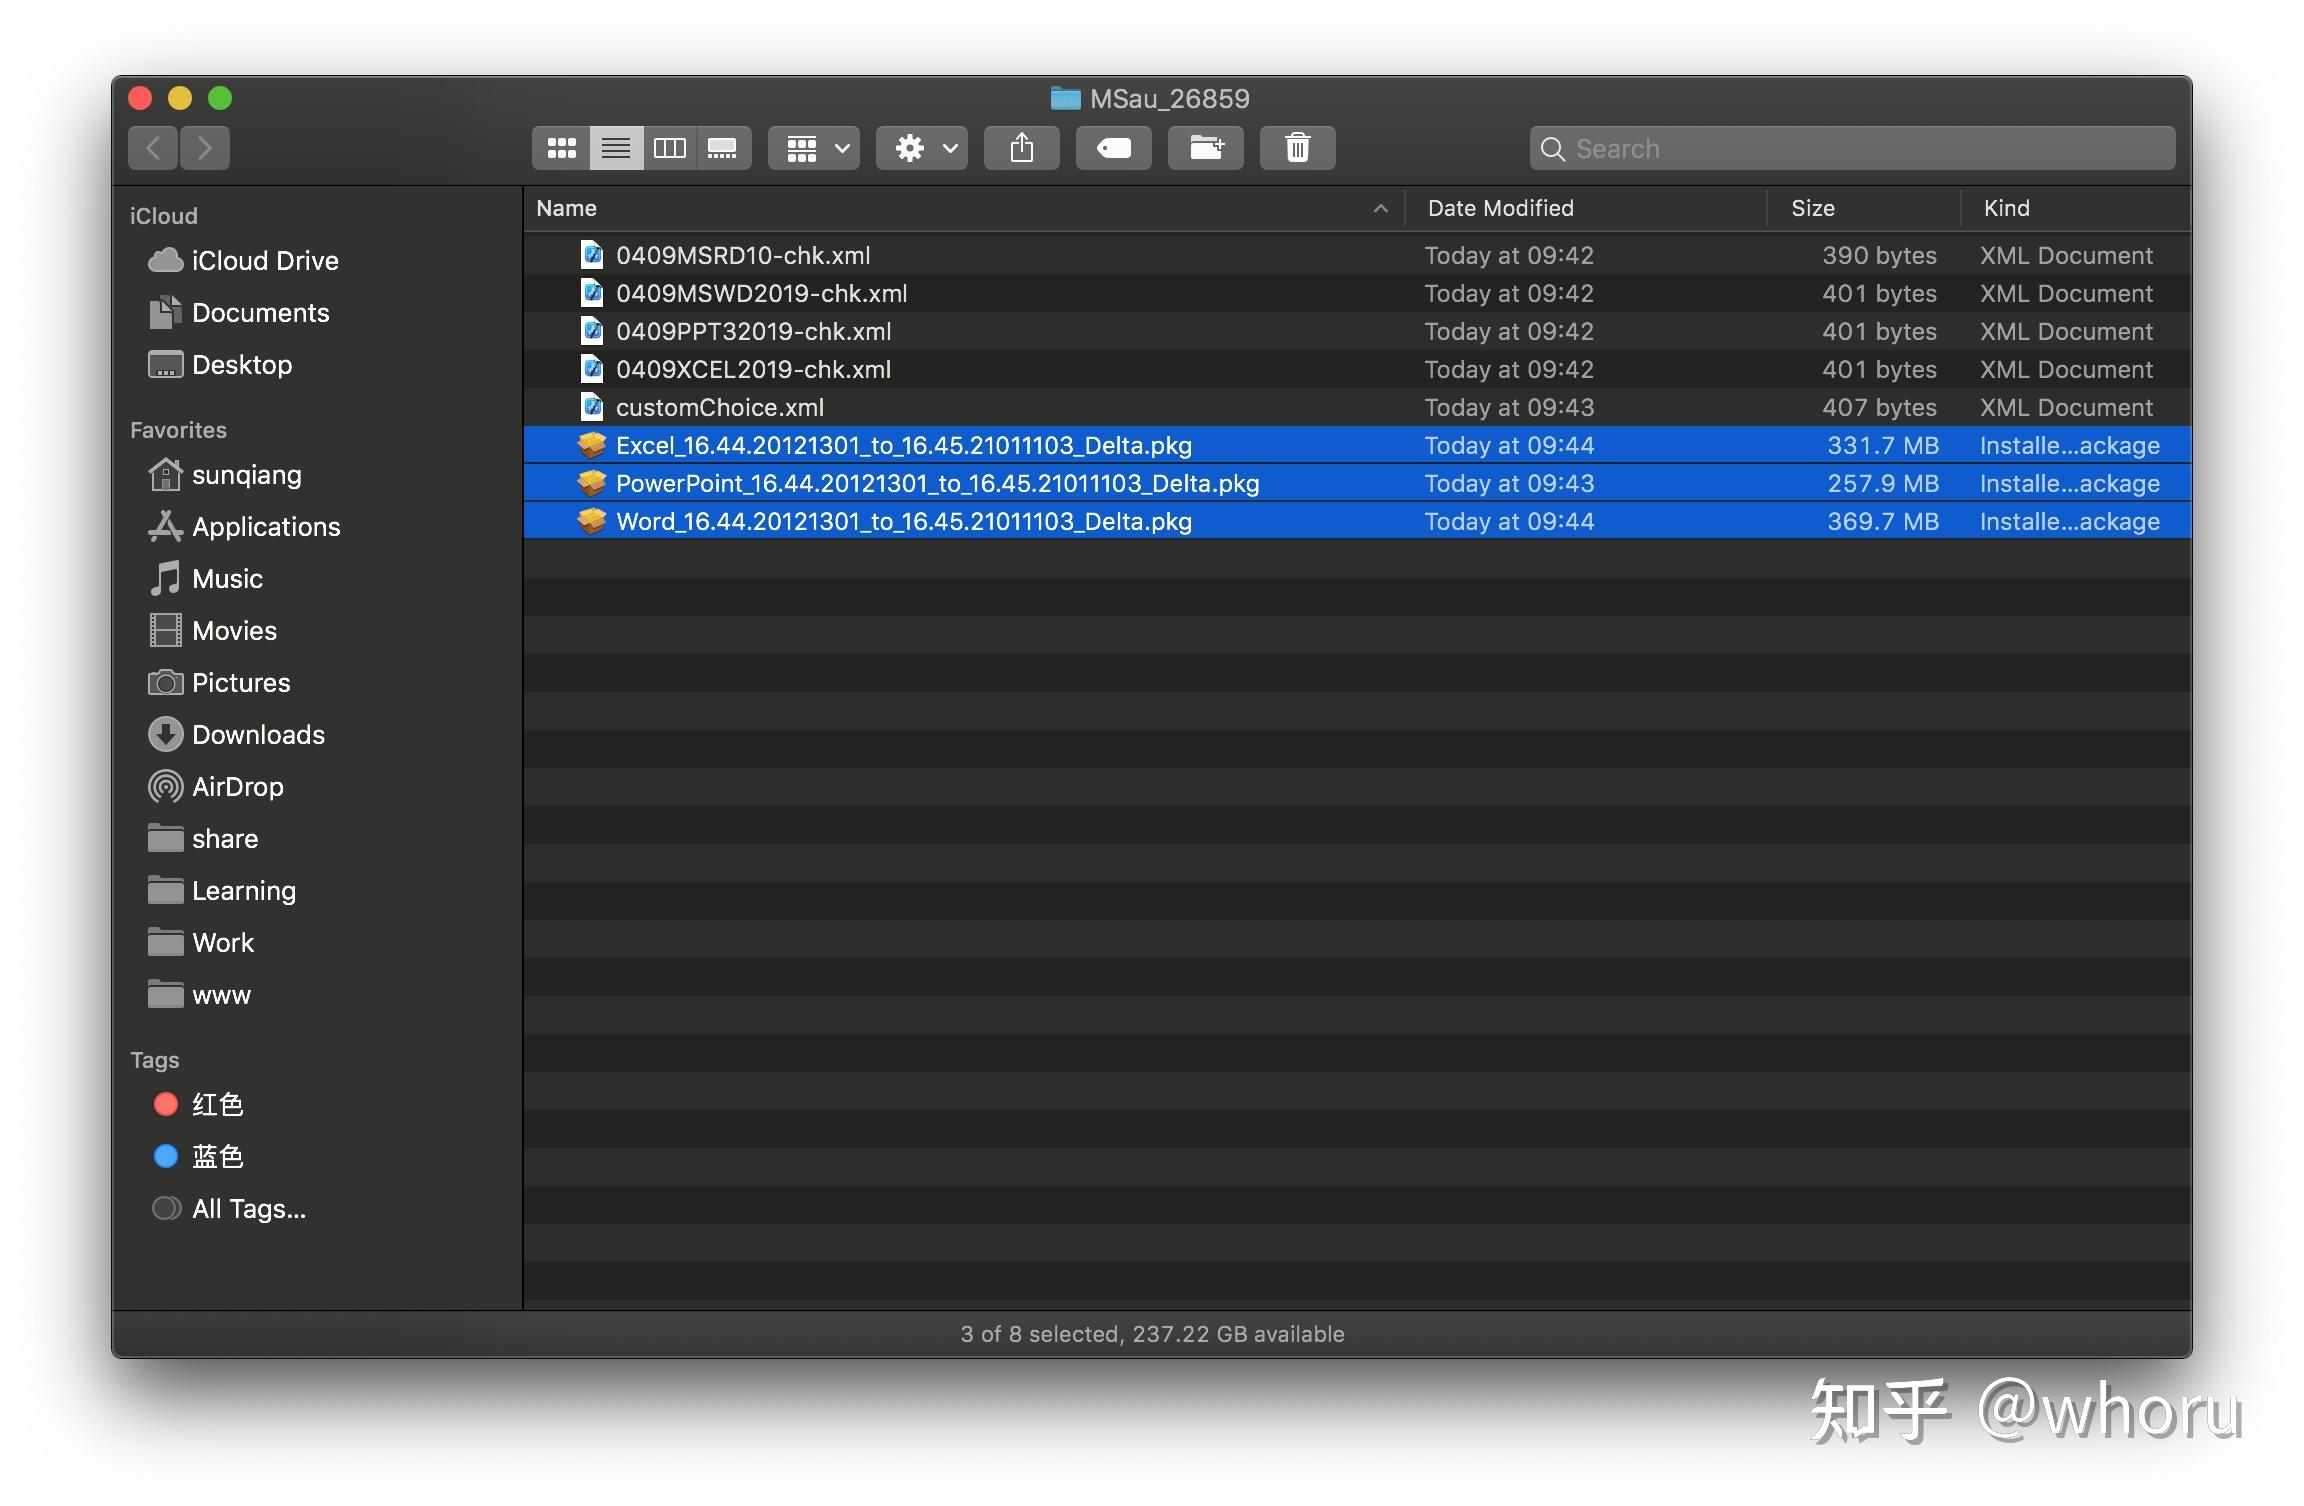Open Documents in the sidebar
This screenshot has width=2304, height=1506.
[239, 313]
